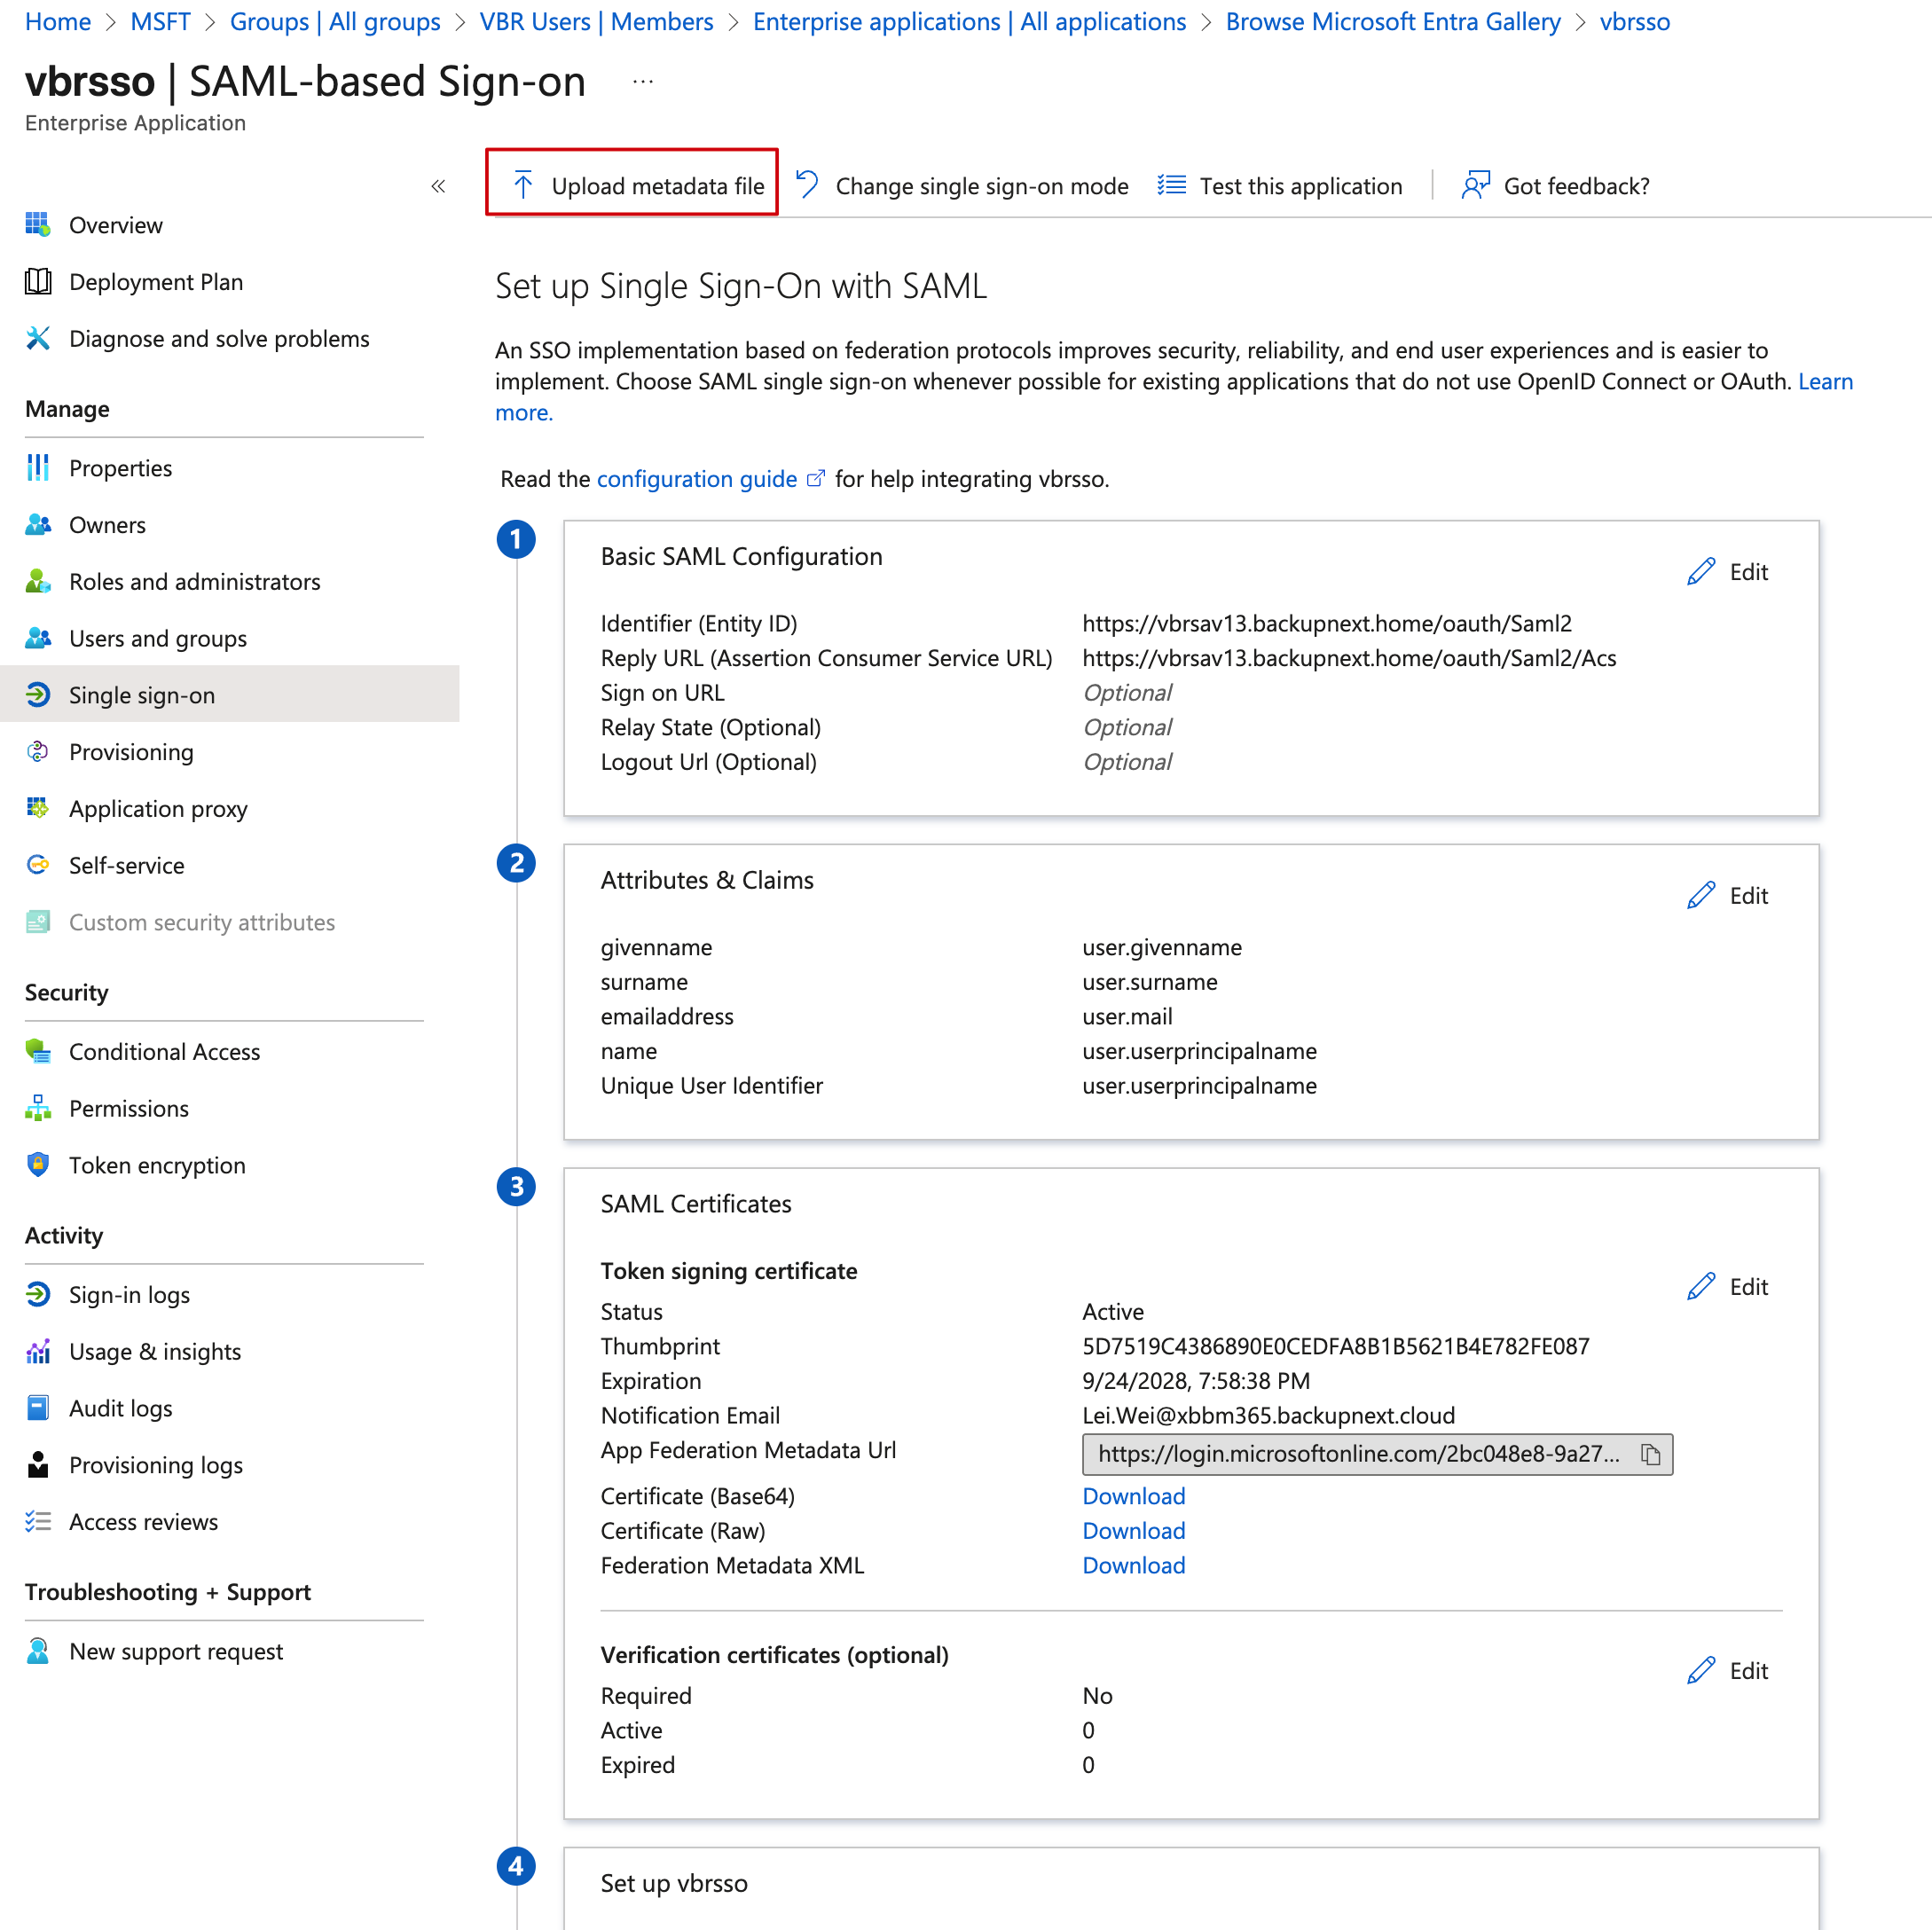Click the Got feedback person icon
The image size is (1932, 1930).
tap(1475, 185)
